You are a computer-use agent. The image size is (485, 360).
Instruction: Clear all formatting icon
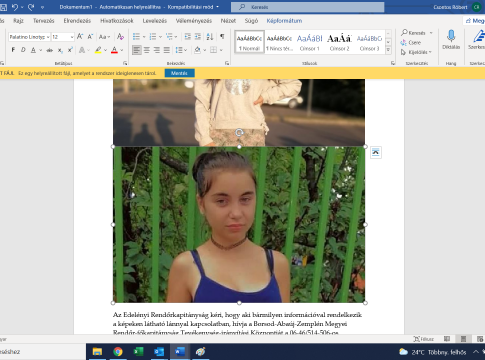pyautogui.click(x=120, y=37)
